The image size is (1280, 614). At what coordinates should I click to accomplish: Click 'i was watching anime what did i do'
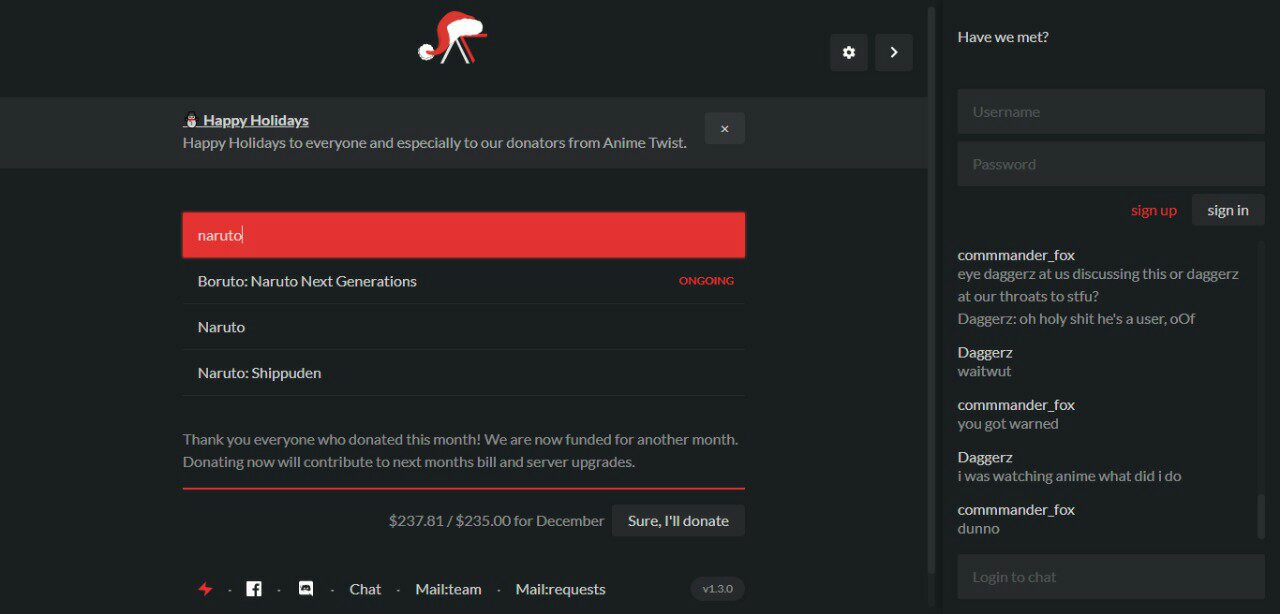(1070, 476)
